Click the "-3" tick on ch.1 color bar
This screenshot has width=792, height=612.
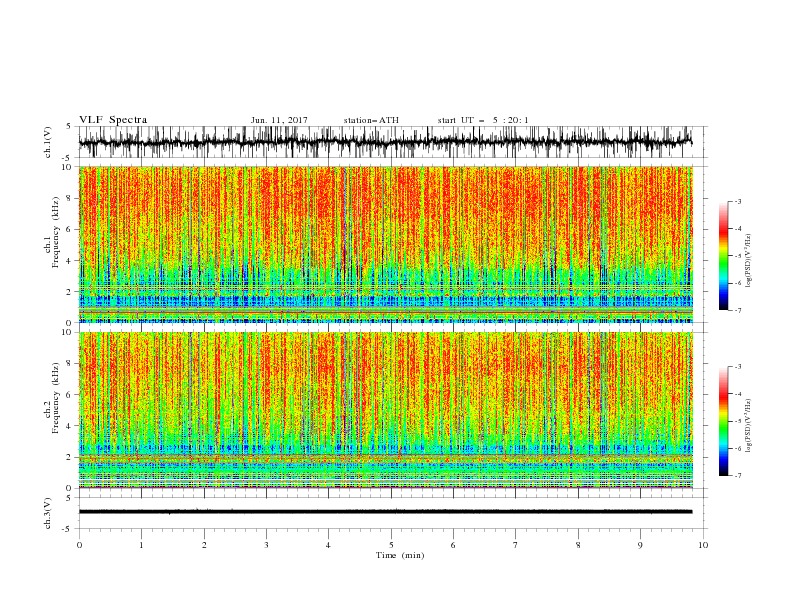point(737,201)
